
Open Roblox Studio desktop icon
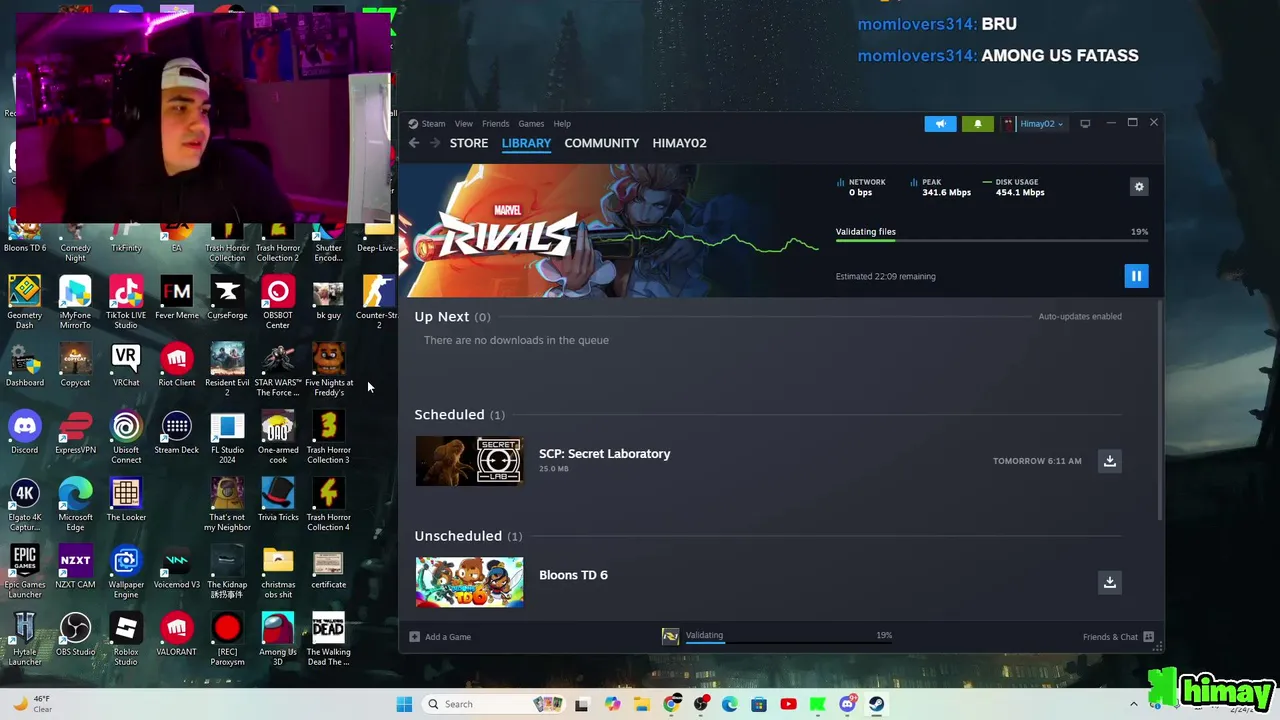pos(126,639)
